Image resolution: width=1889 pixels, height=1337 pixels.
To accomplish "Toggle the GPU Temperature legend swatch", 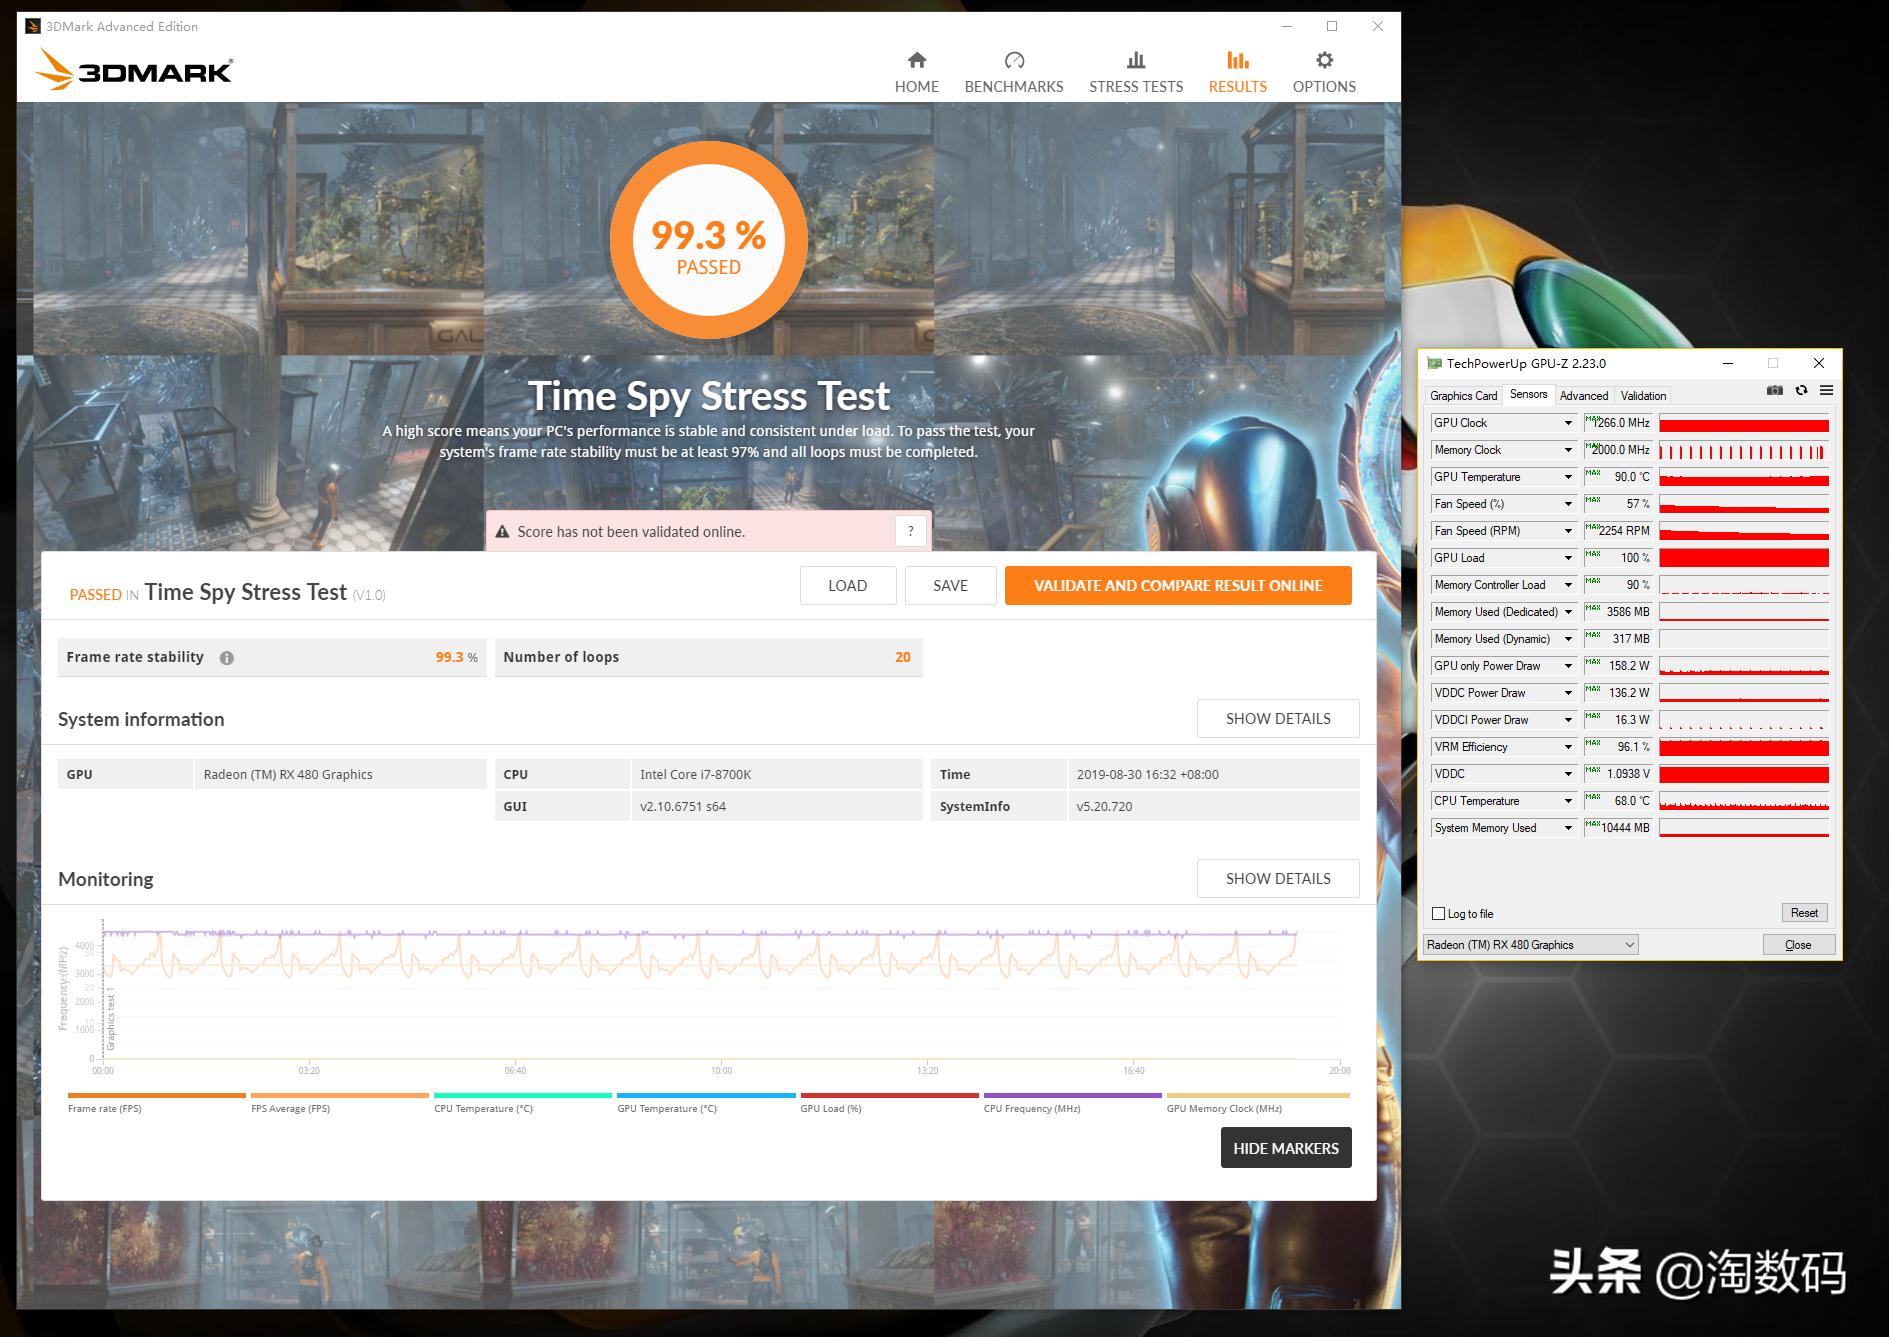I will [706, 1096].
